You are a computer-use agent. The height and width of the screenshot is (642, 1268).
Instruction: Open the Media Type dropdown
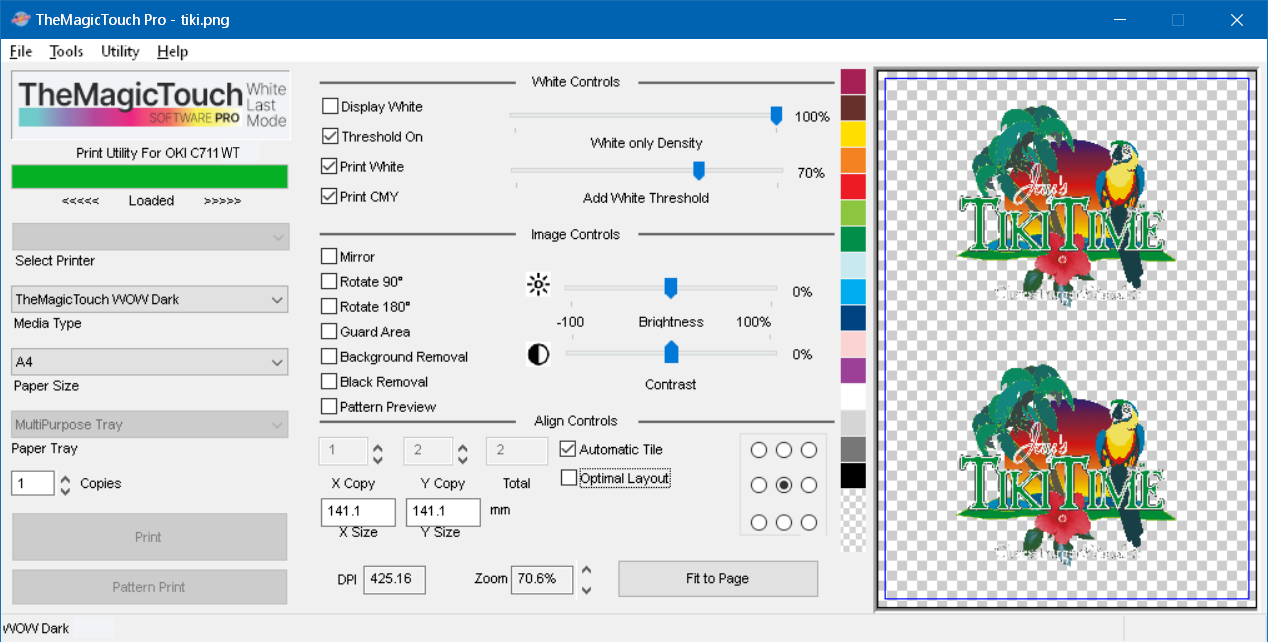point(150,299)
